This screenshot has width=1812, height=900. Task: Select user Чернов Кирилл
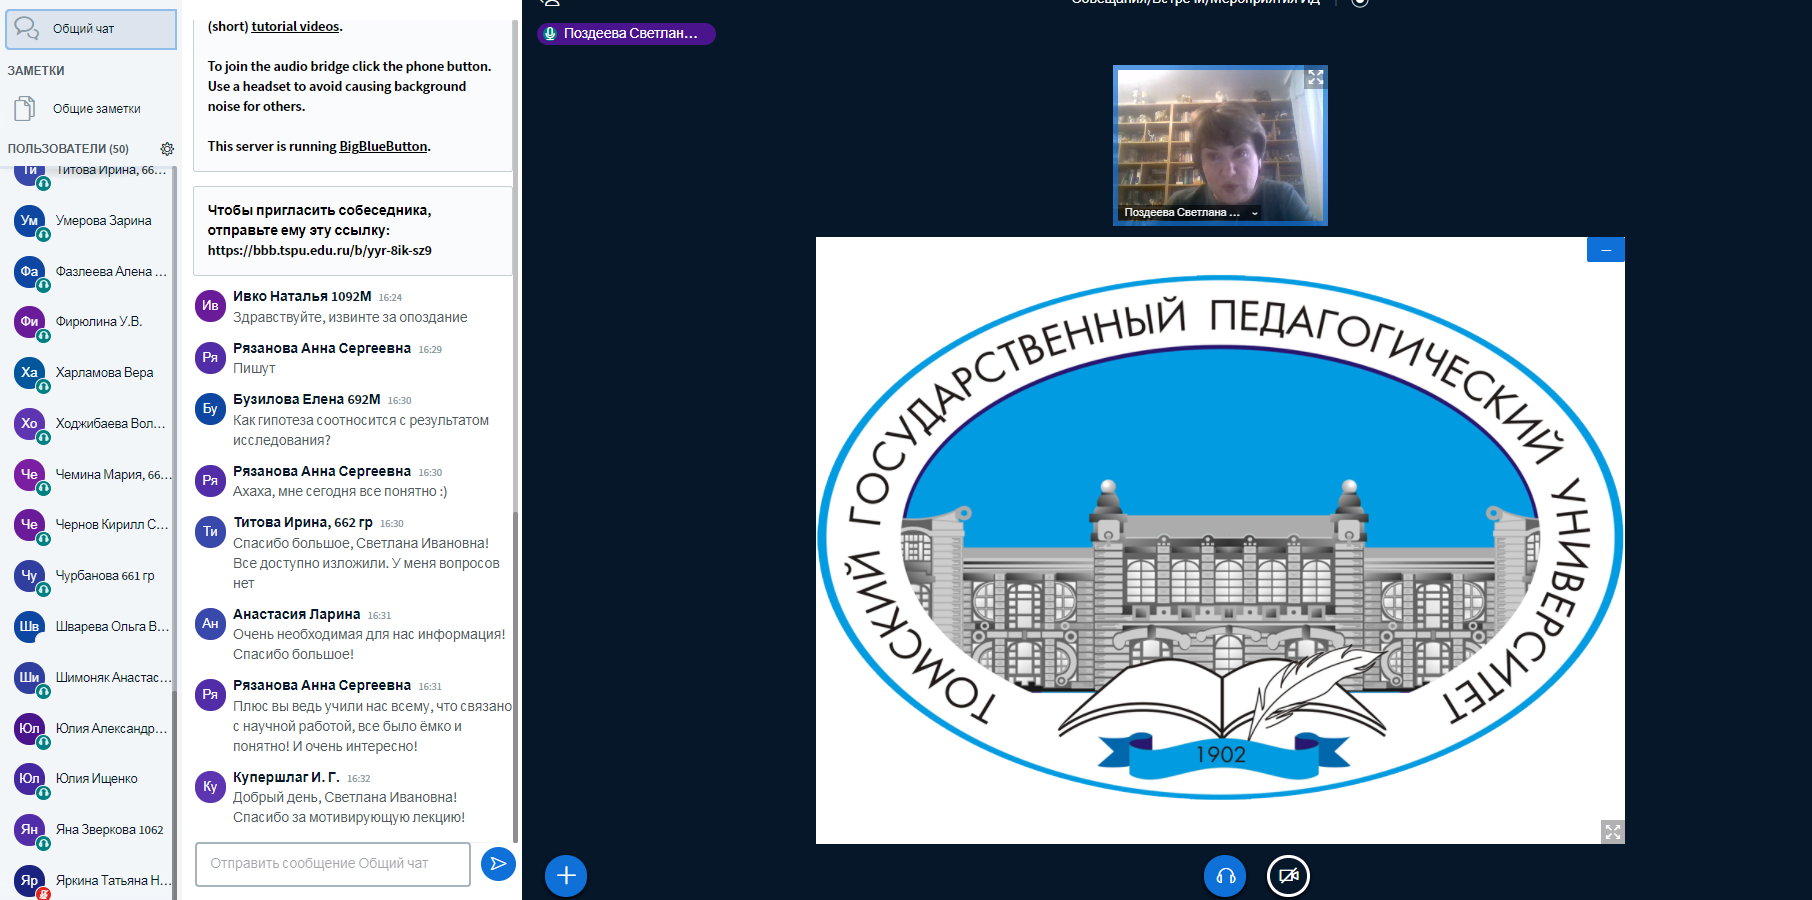pos(91,525)
